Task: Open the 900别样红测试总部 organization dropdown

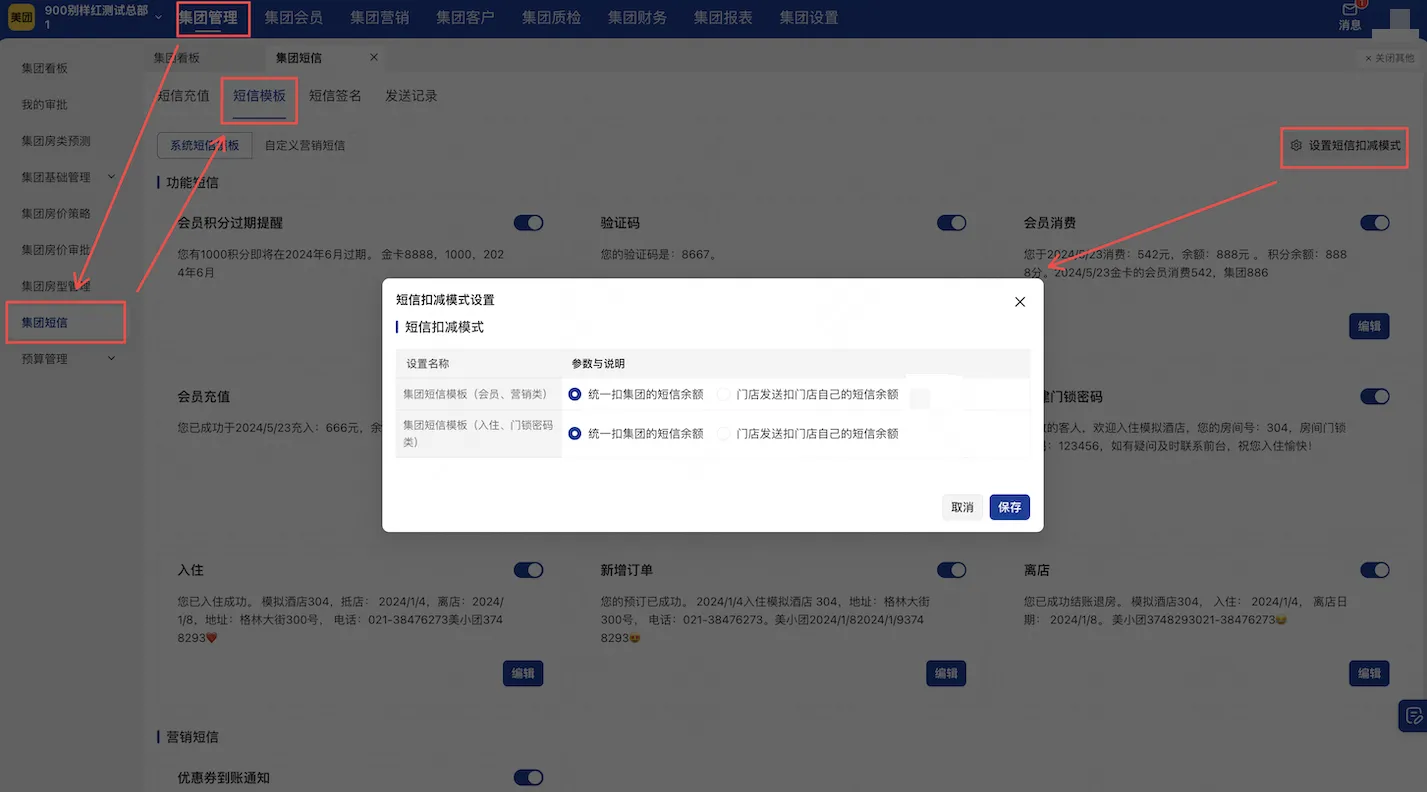Action: 158,17
